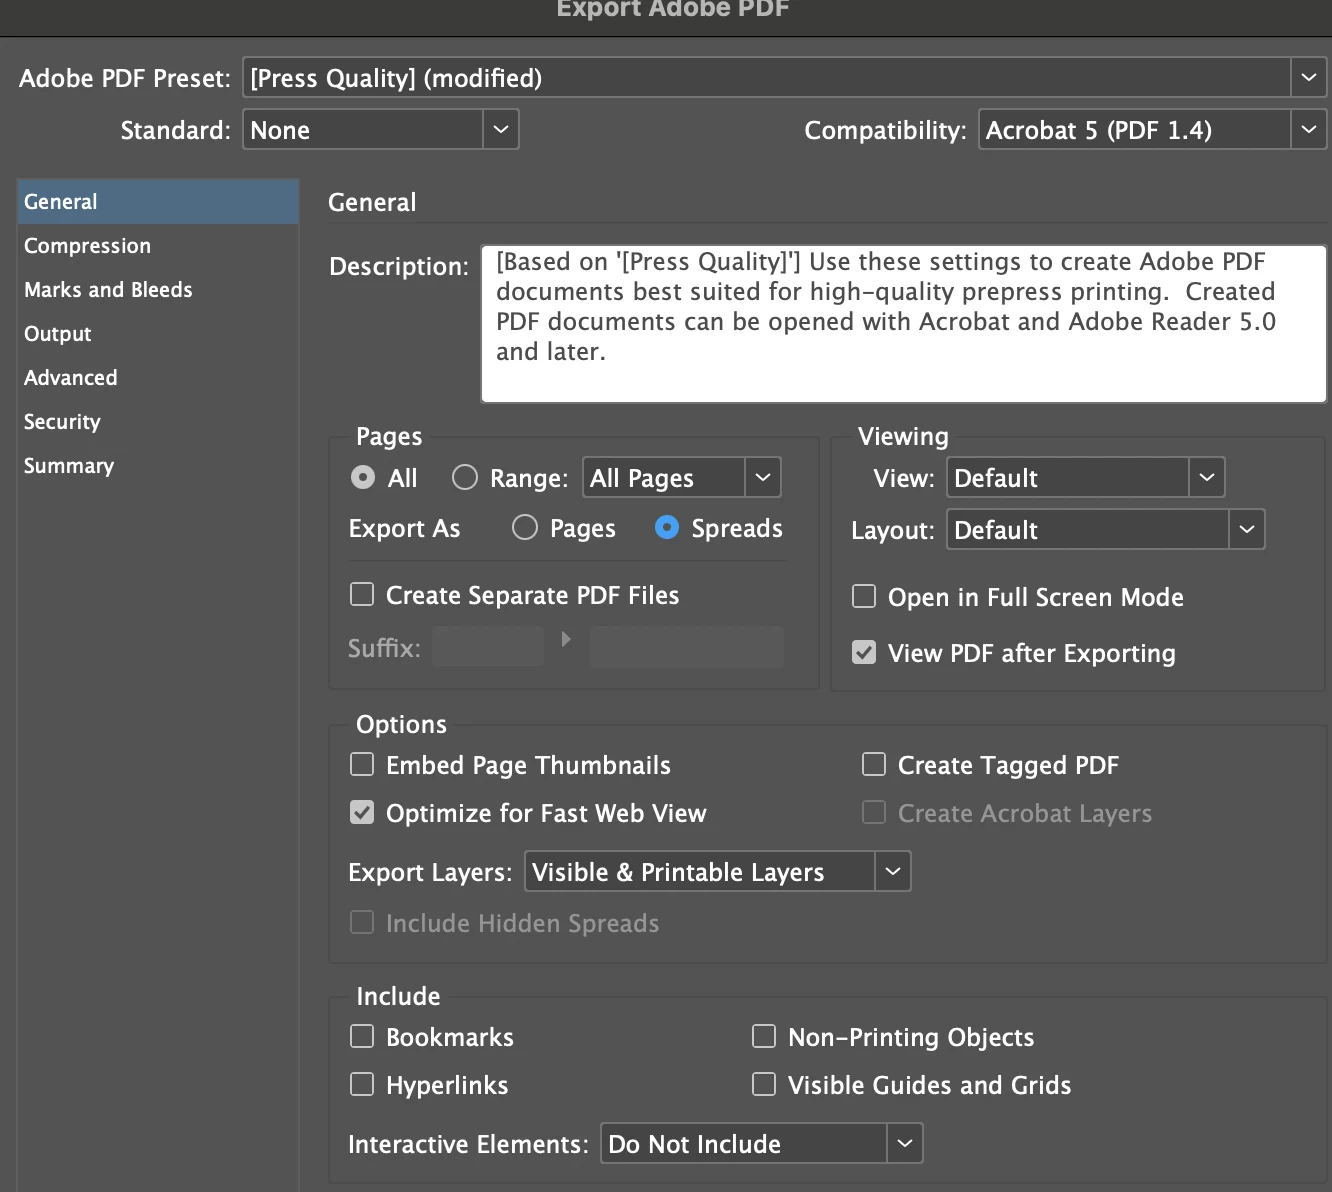Open Export Layers dropdown
The height and width of the screenshot is (1192, 1332).
click(x=718, y=872)
